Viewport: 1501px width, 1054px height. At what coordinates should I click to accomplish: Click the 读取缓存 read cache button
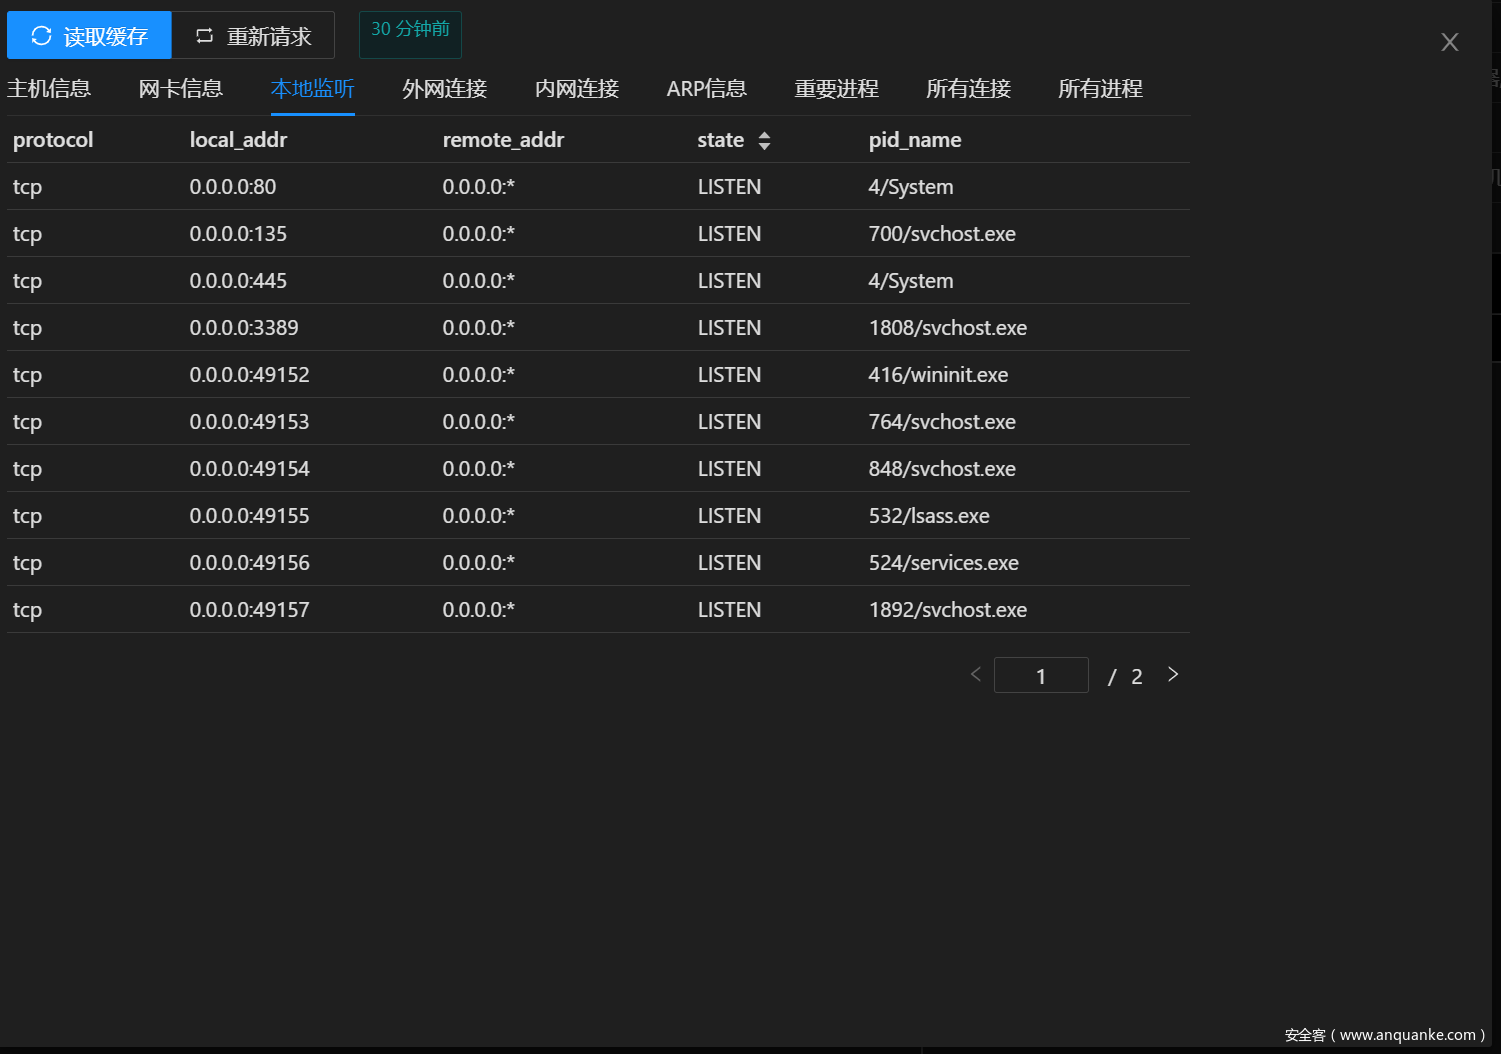click(x=89, y=36)
